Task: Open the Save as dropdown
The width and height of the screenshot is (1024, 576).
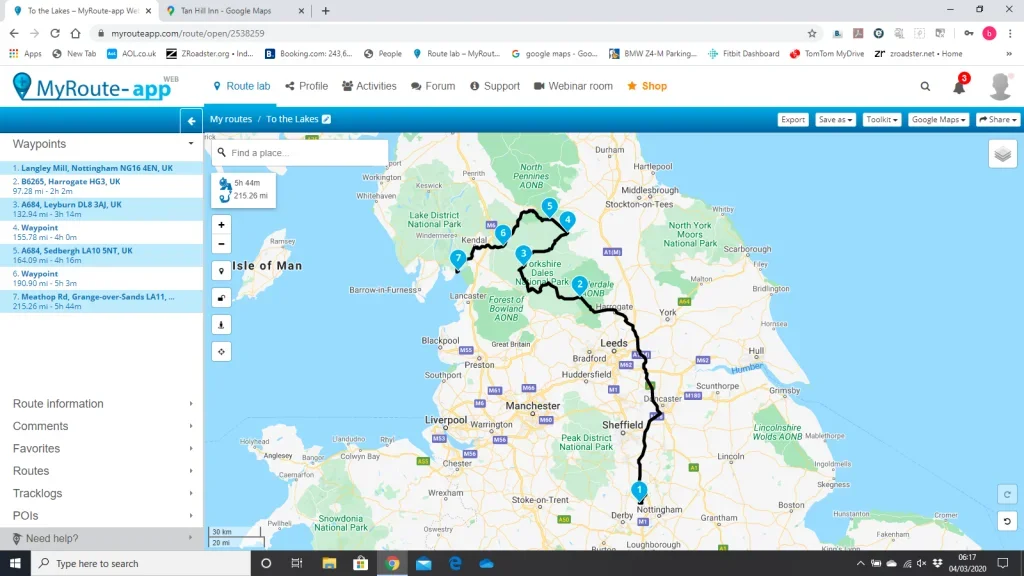Action: point(835,120)
